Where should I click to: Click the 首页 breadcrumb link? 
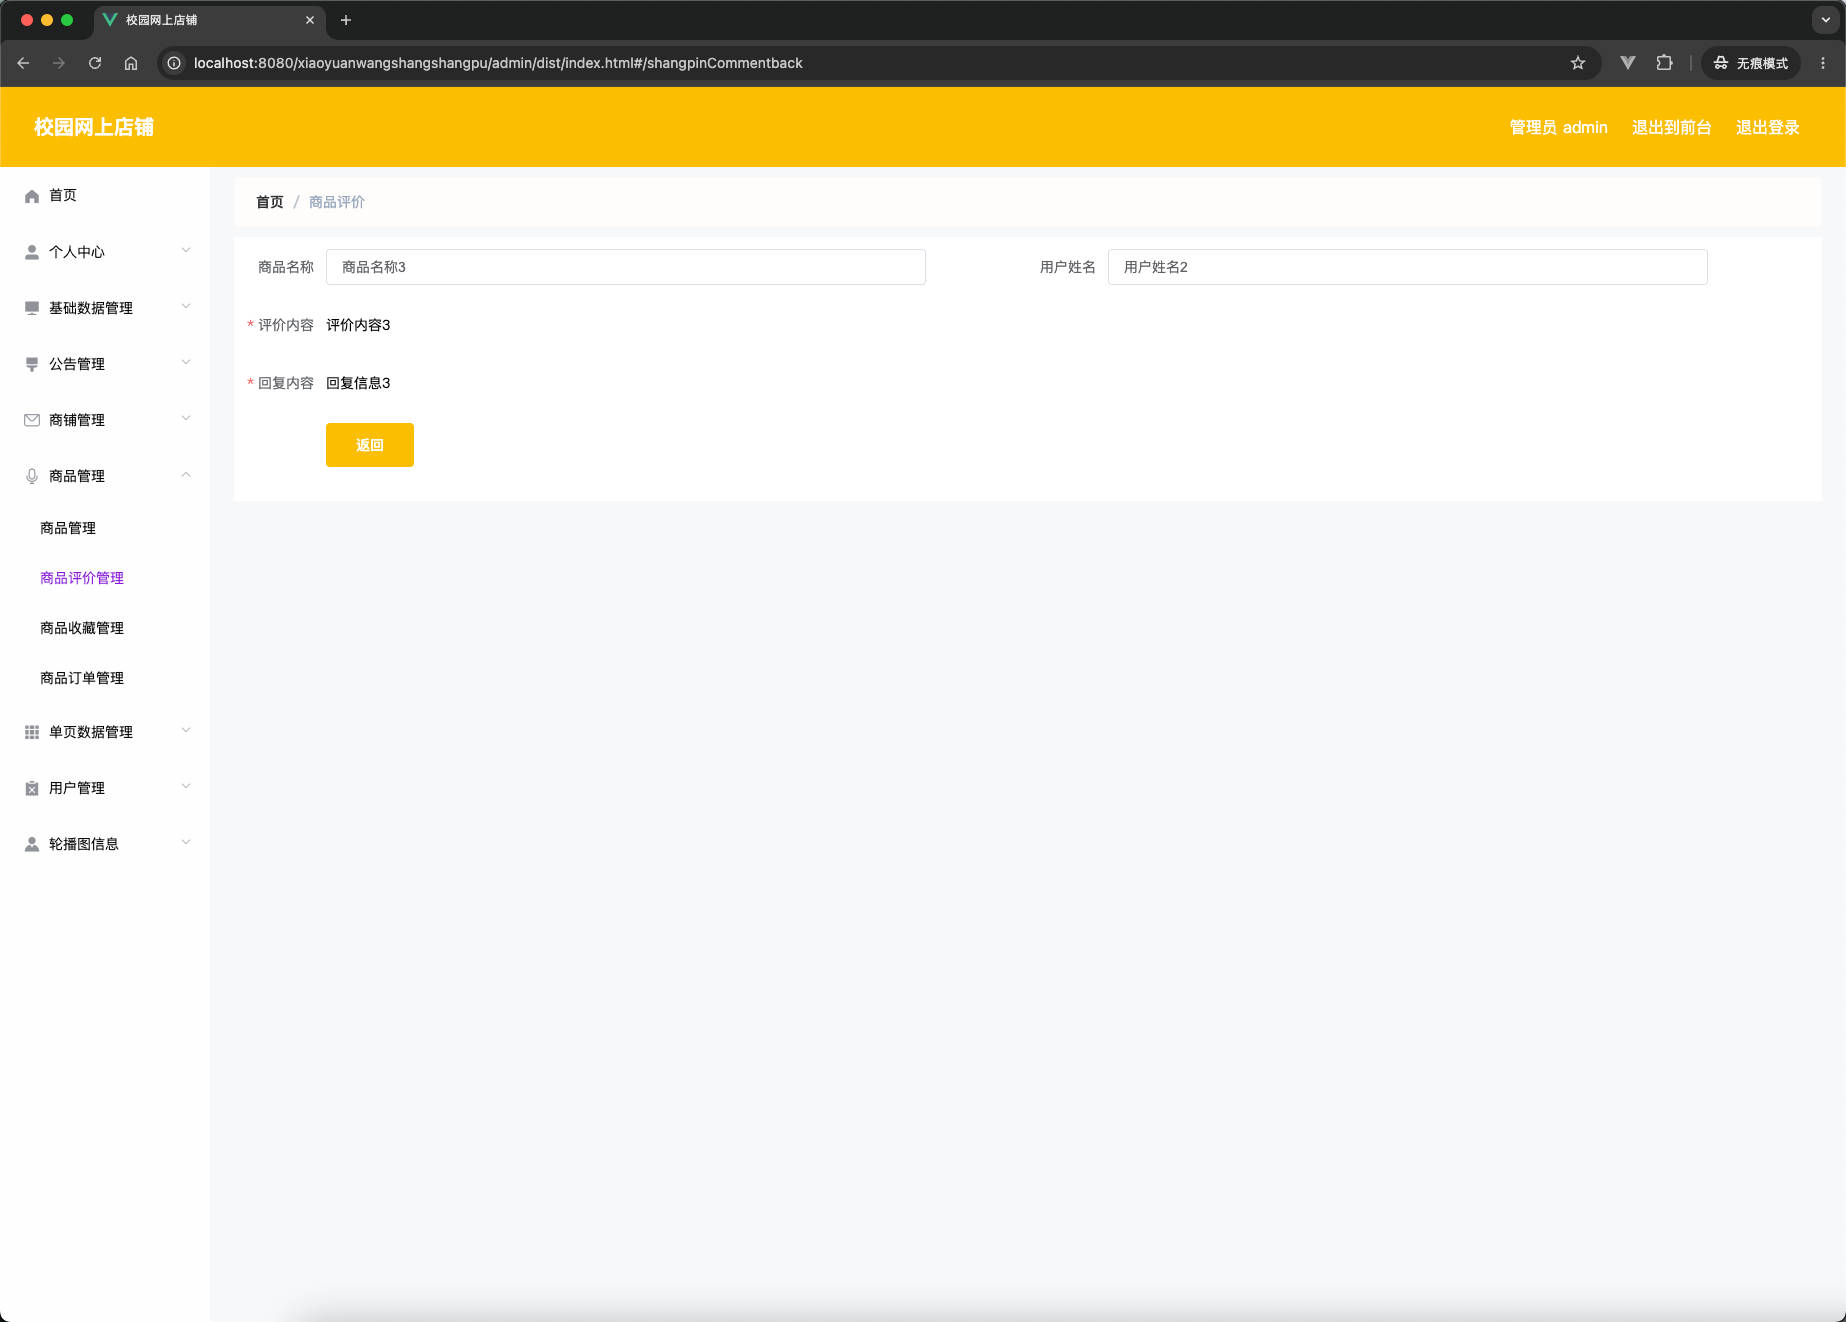click(270, 202)
